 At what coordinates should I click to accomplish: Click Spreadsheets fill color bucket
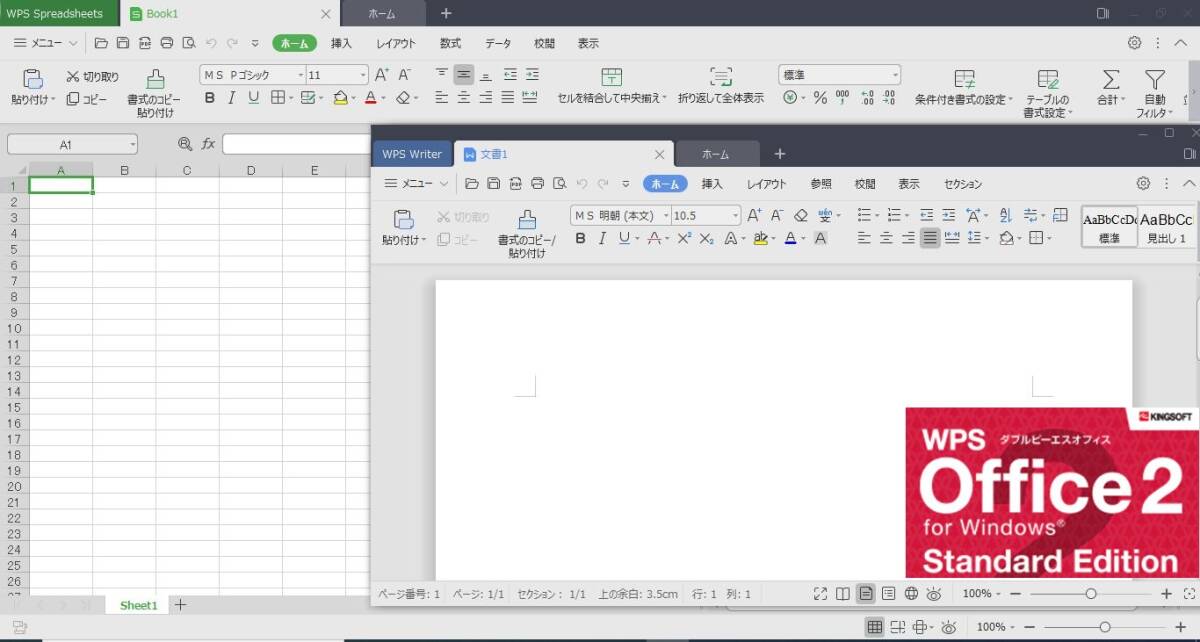pos(340,98)
